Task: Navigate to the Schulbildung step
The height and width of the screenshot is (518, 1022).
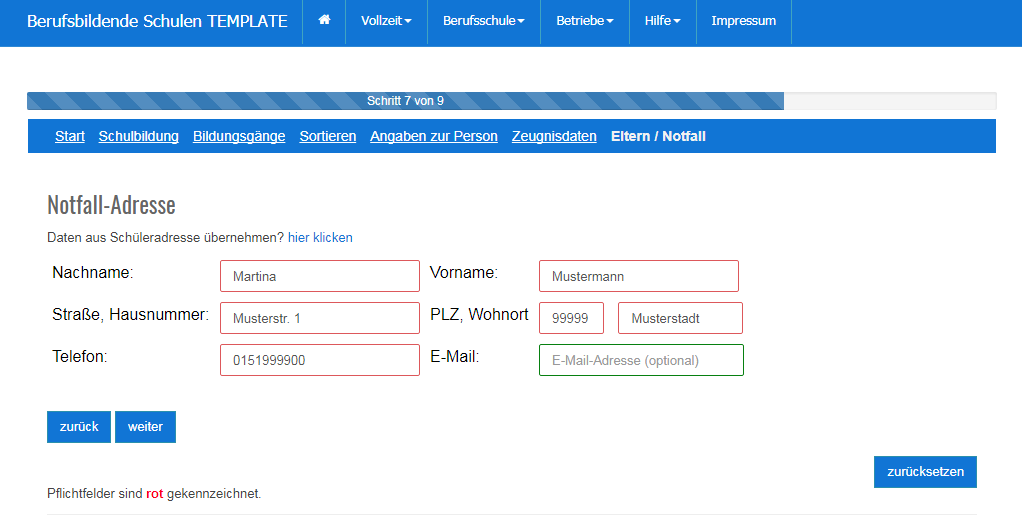Action: [x=138, y=136]
